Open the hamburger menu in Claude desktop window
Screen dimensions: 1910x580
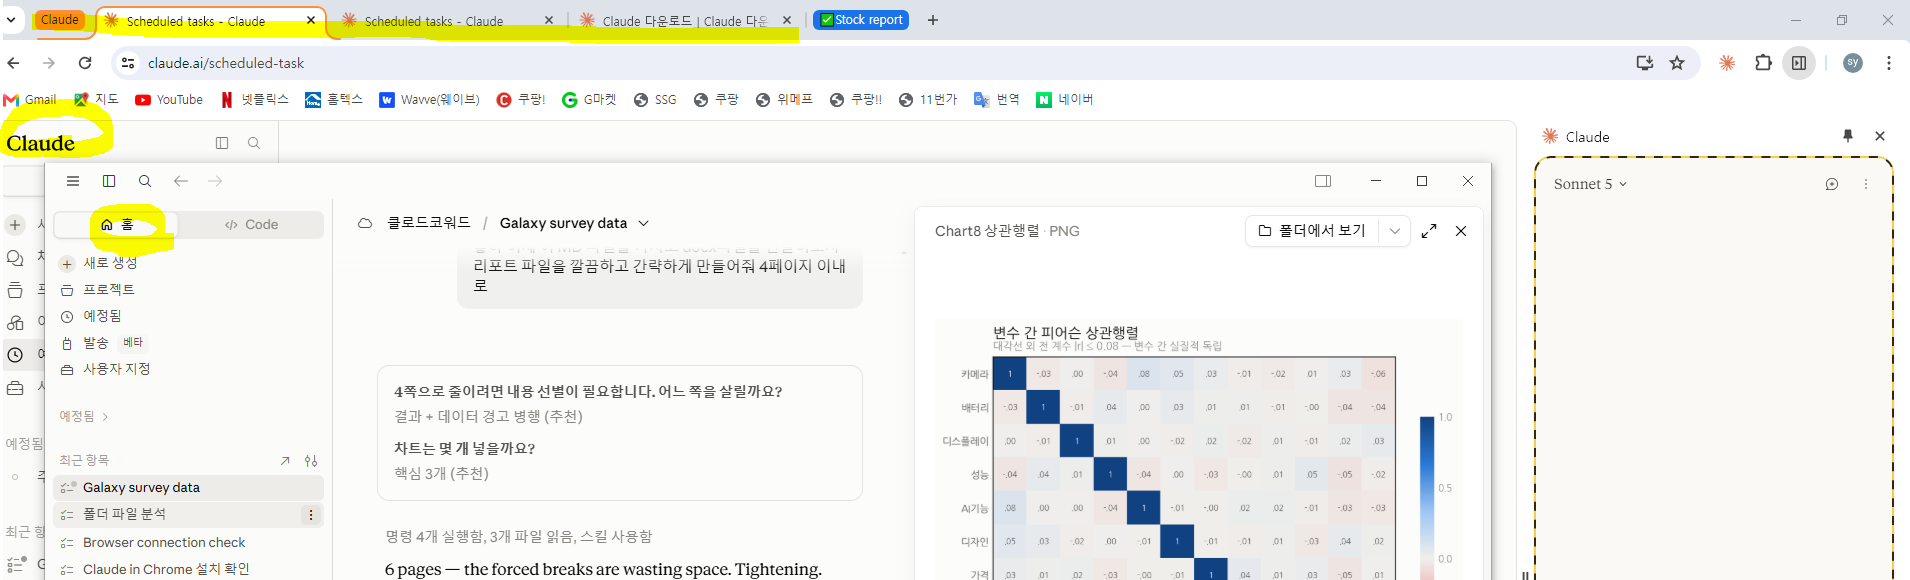tap(73, 181)
